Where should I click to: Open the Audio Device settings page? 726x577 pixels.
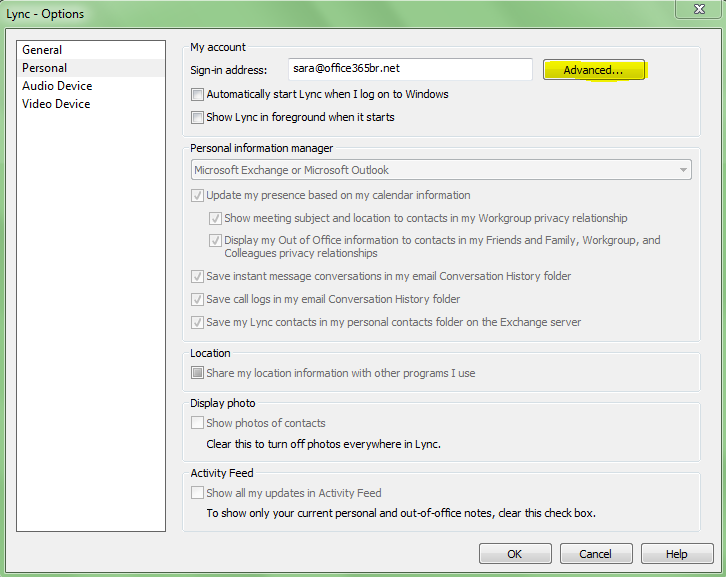pos(57,86)
